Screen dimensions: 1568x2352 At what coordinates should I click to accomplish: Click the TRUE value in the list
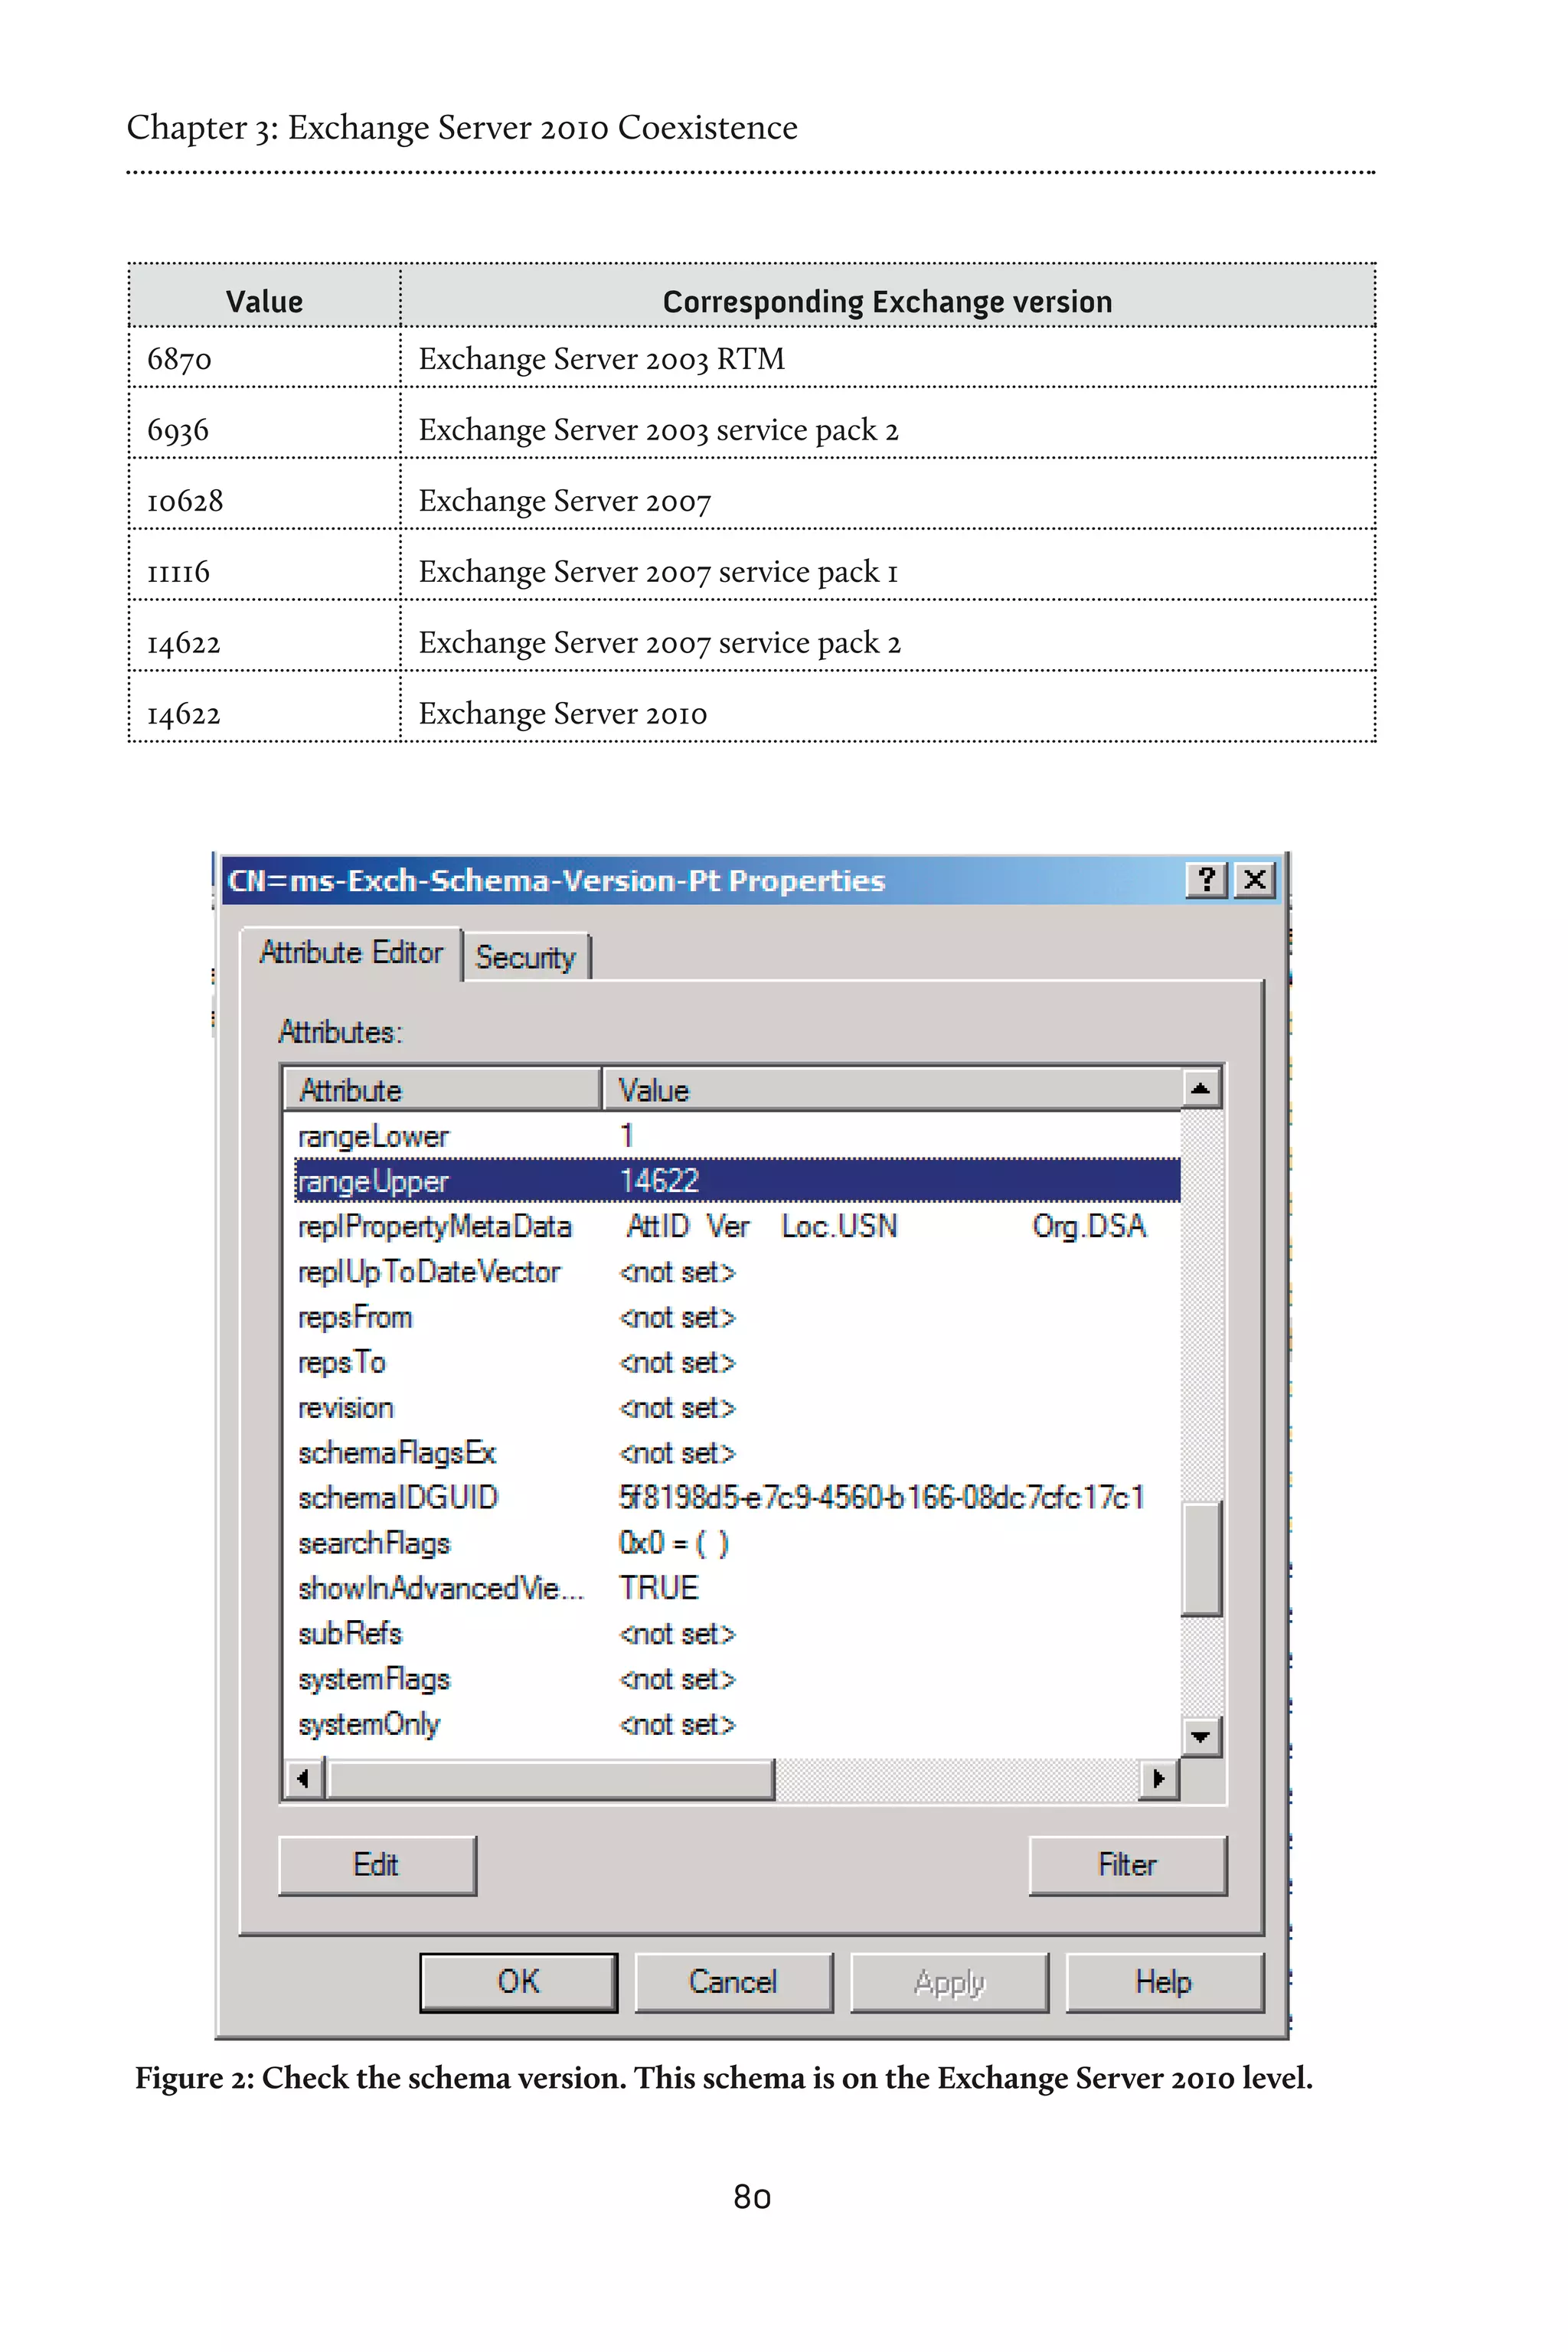pos(659,1588)
